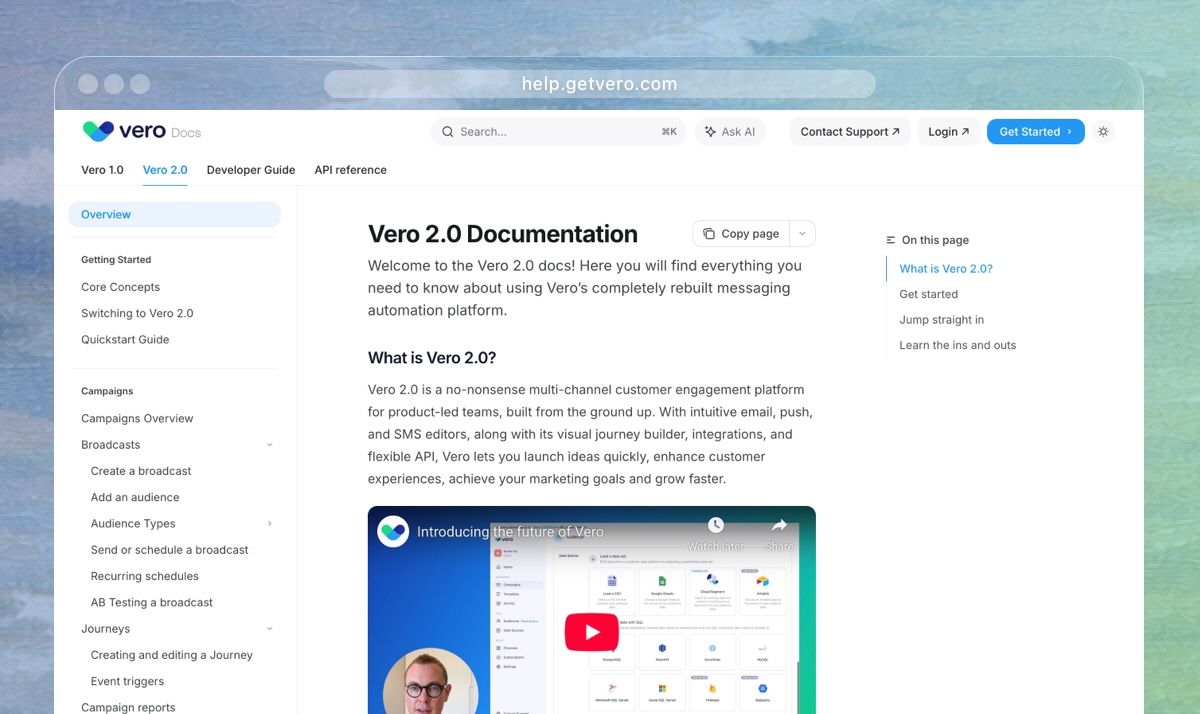Switch to the Vero 1.0 tab

102,170
